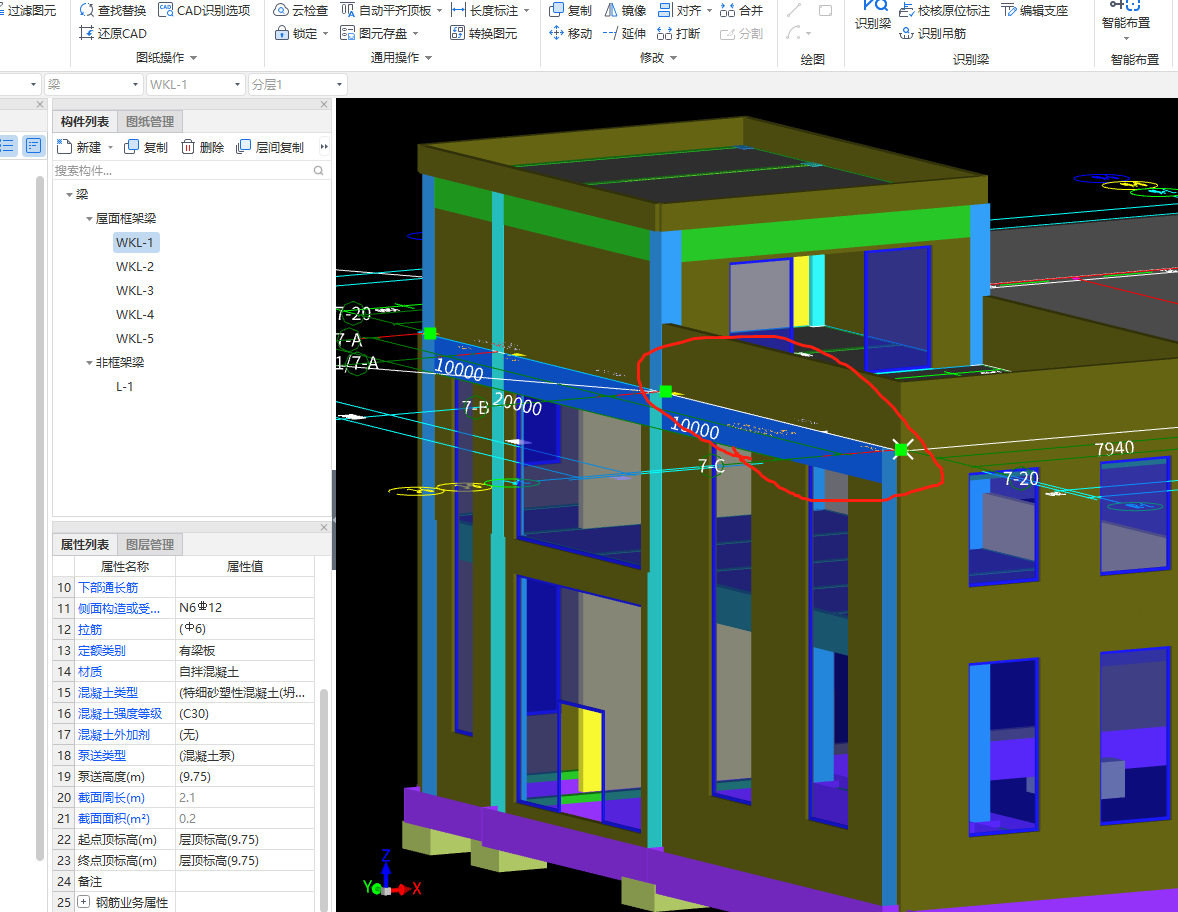This screenshot has height=912, width=1178.
Task: Click the 混凝土强度等级 property link
Action: pos(120,714)
